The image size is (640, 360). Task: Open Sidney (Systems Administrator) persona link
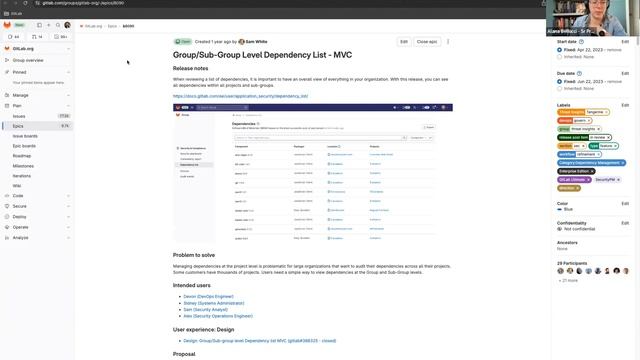213,303
